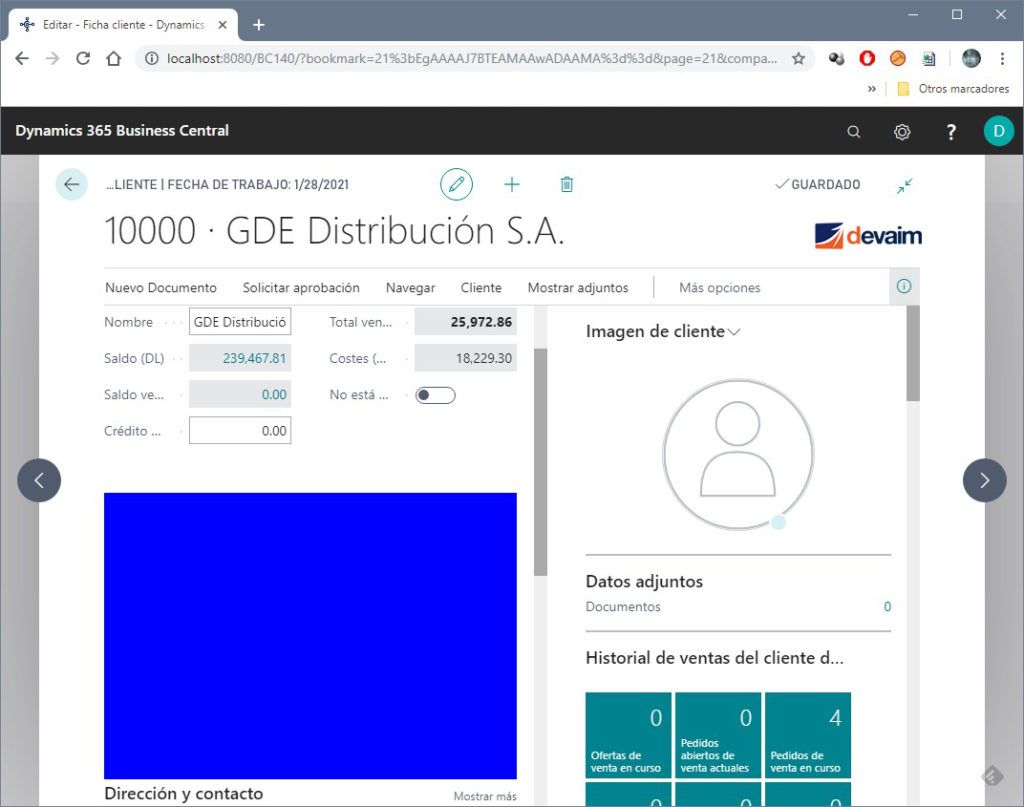Go back with the browser back arrow
The width and height of the screenshot is (1024, 807).
click(x=22, y=59)
